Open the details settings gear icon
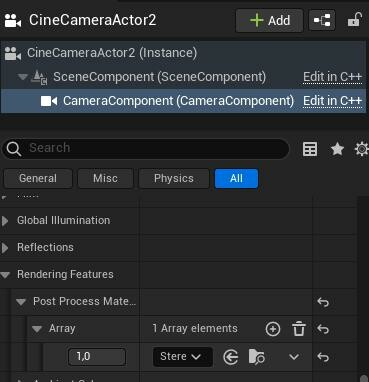The image size is (369, 382). click(362, 149)
